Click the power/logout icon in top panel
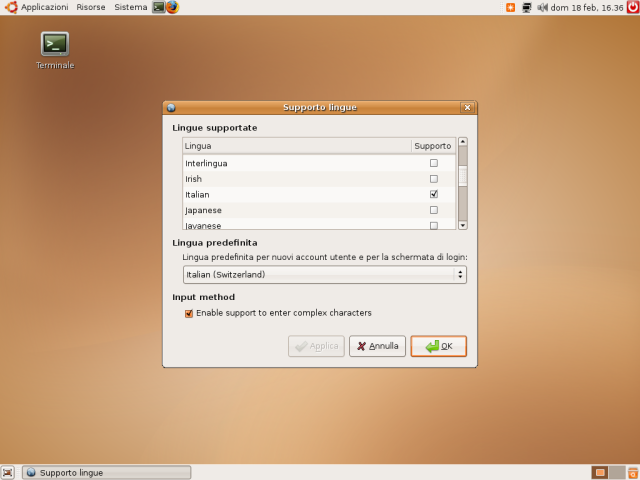The width and height of the screenshot is (640, 480). [x=631, y=7]
